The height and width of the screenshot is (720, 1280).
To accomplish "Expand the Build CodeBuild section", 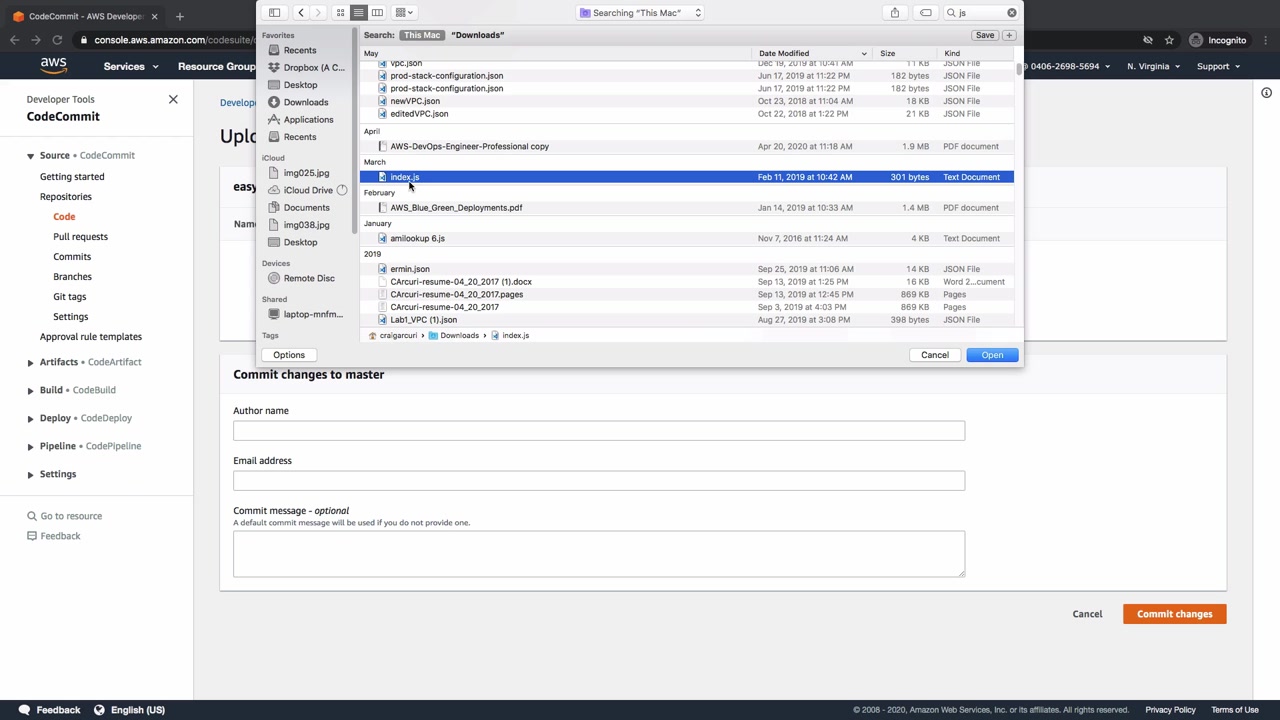I will pyautogui.click(x=30, y=390).
